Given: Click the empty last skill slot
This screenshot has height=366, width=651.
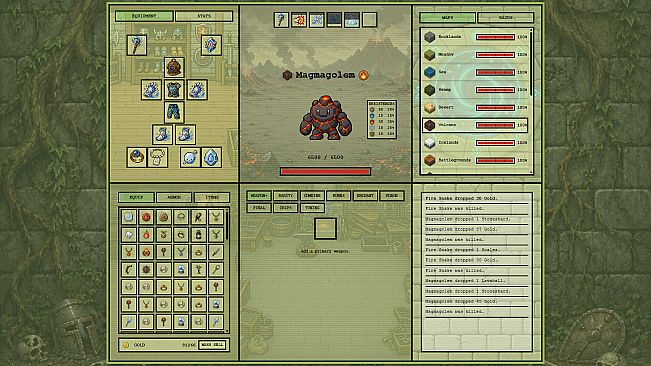Looking at the screenshot, I should (369, 20).
